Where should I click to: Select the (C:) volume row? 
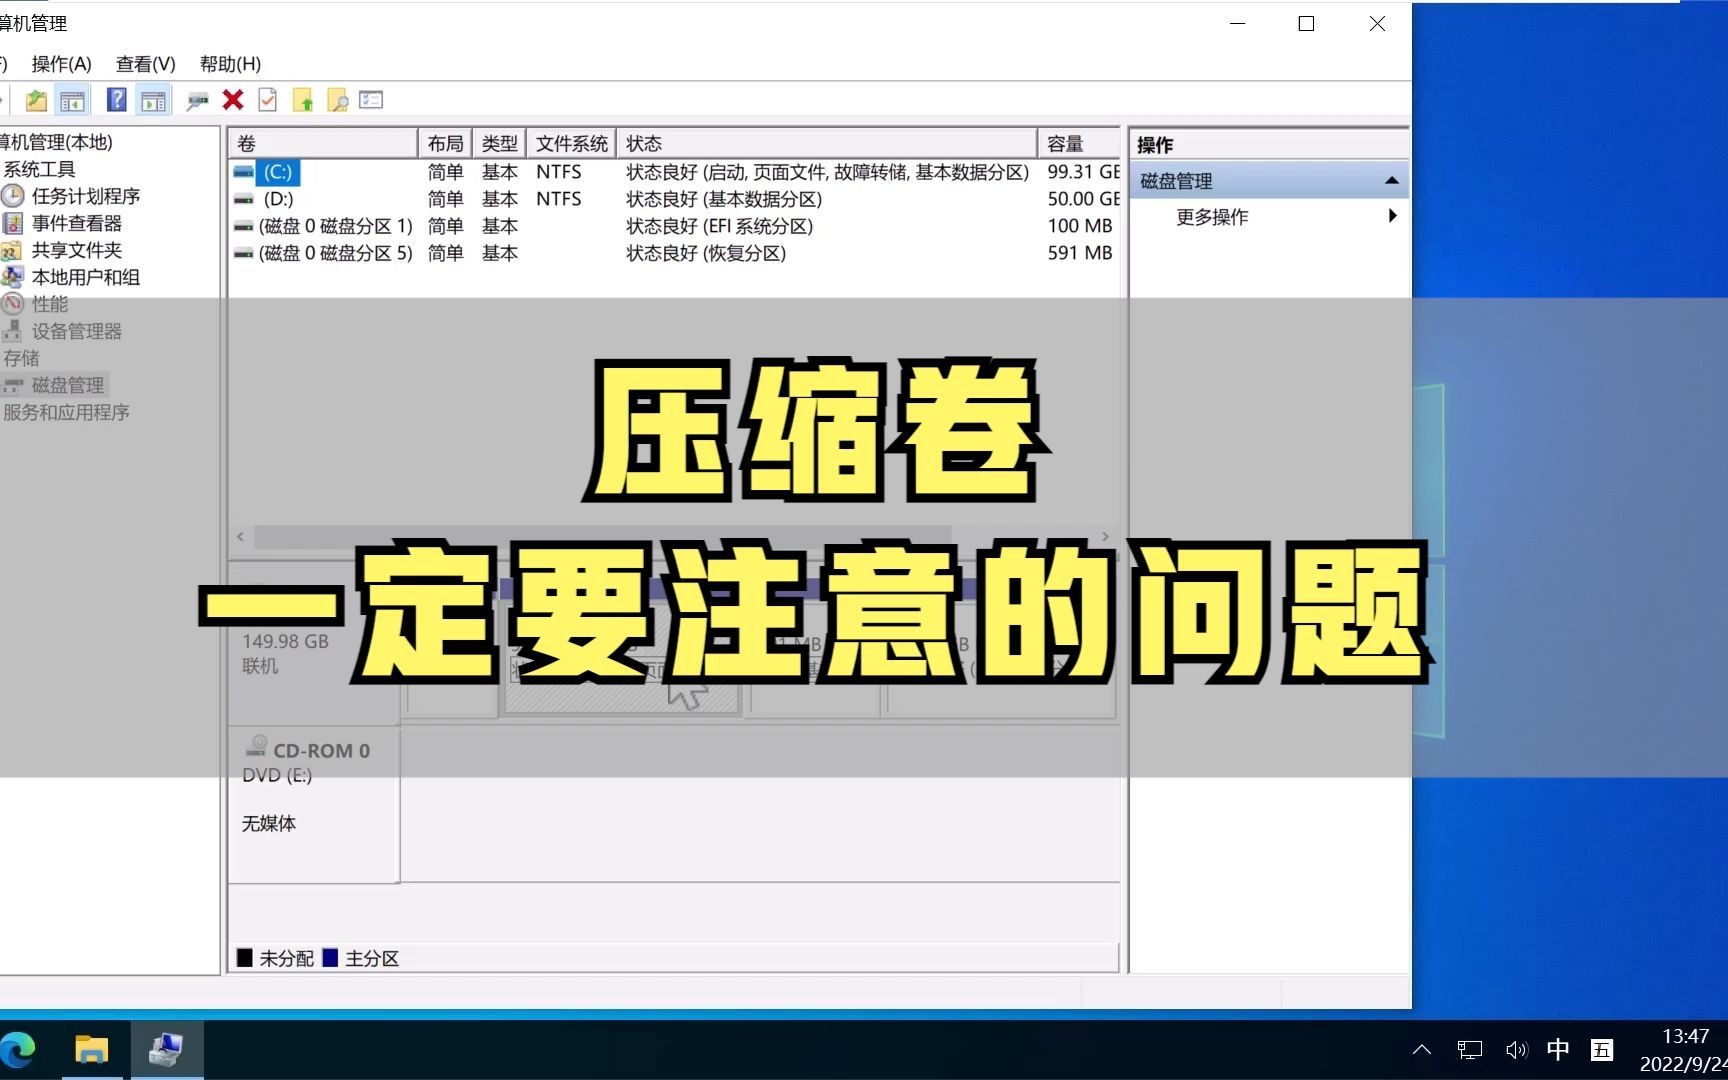tap(674, 172)
